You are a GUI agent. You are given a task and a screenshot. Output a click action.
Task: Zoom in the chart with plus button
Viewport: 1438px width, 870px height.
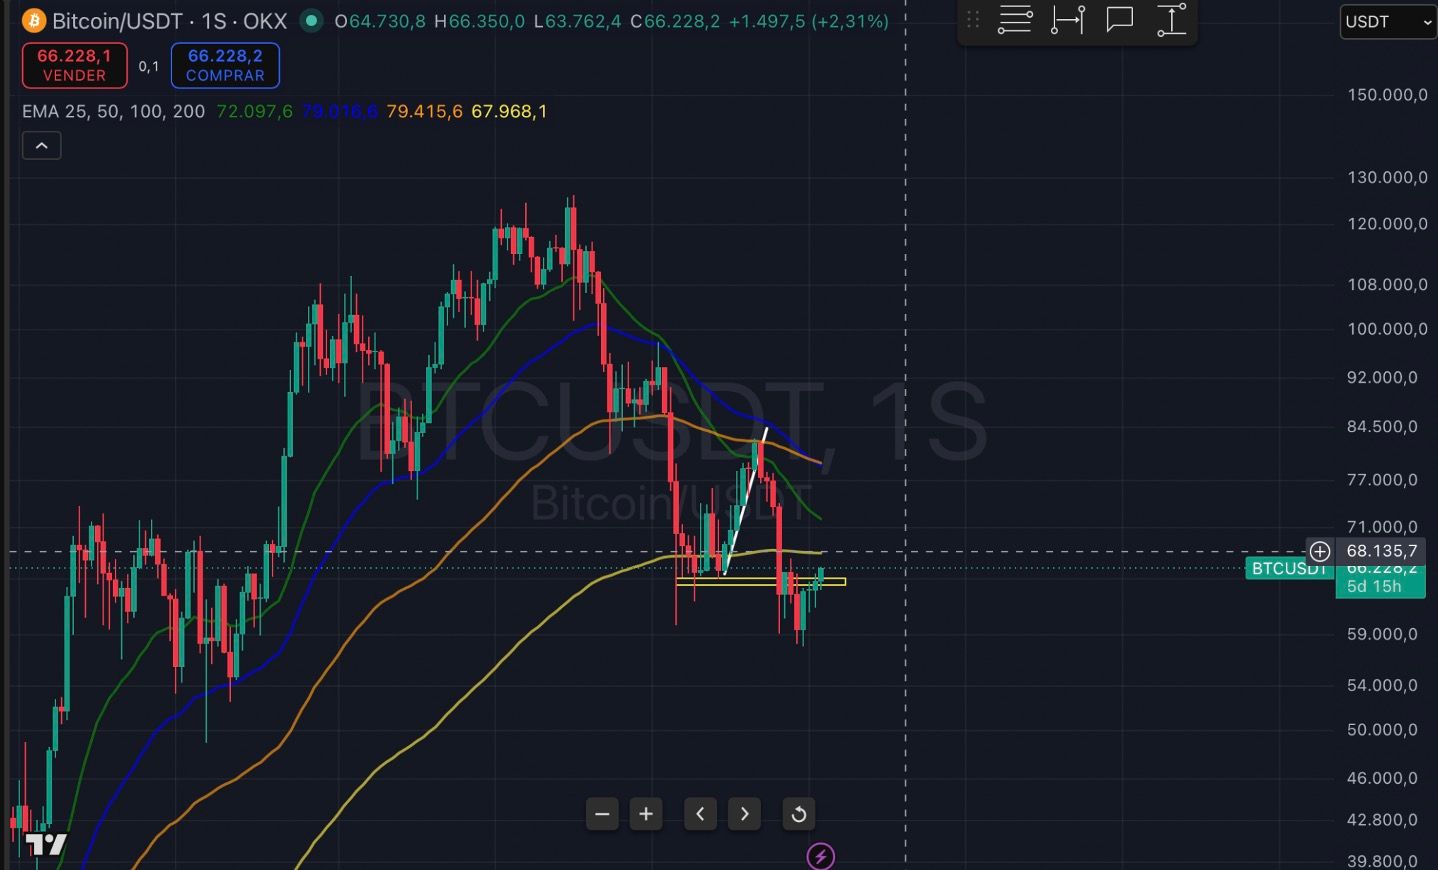[646, 814]
